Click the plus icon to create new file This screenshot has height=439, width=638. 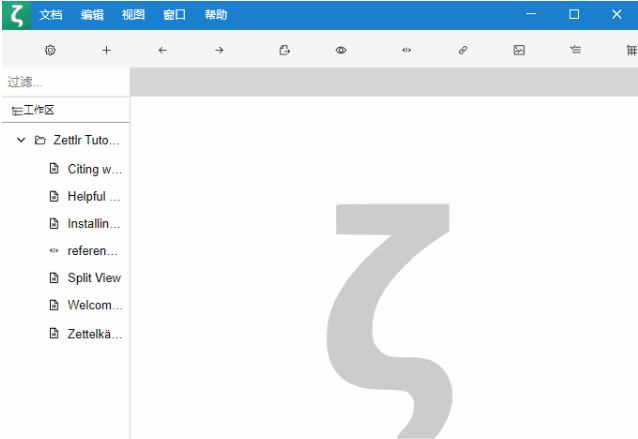(107, 50)
